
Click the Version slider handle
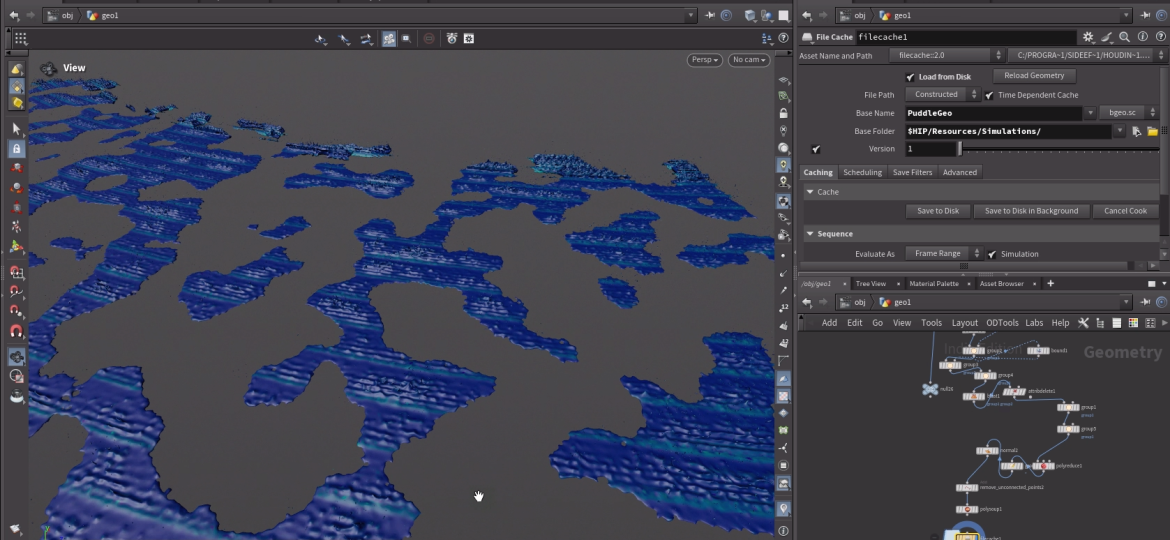tap(960, 148)
